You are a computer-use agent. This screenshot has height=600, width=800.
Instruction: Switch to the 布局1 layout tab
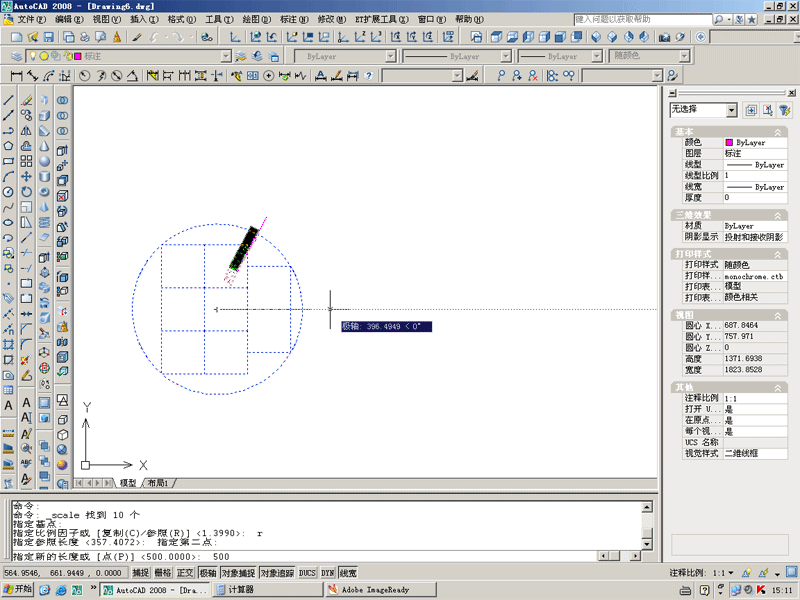tap(158, 483)
